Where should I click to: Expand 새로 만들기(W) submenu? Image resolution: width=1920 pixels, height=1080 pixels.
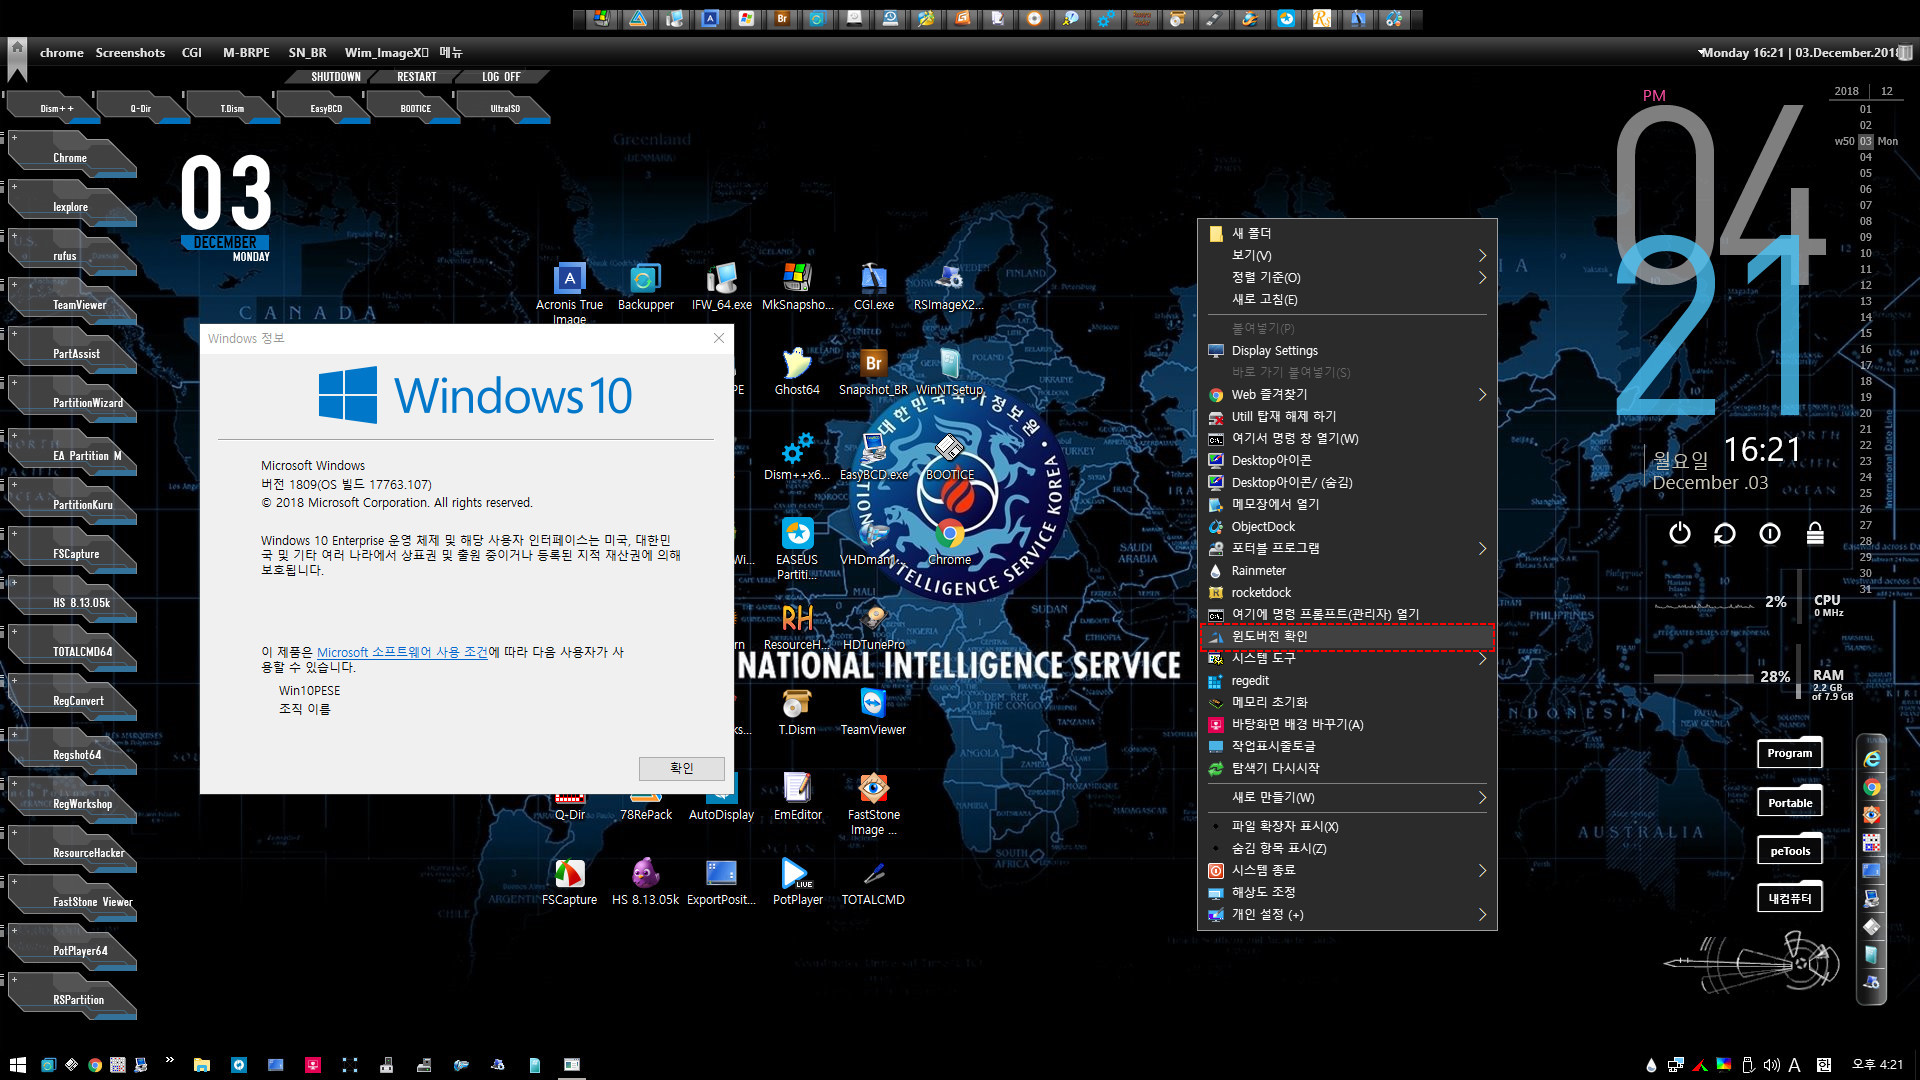(x=1347, y=797)
